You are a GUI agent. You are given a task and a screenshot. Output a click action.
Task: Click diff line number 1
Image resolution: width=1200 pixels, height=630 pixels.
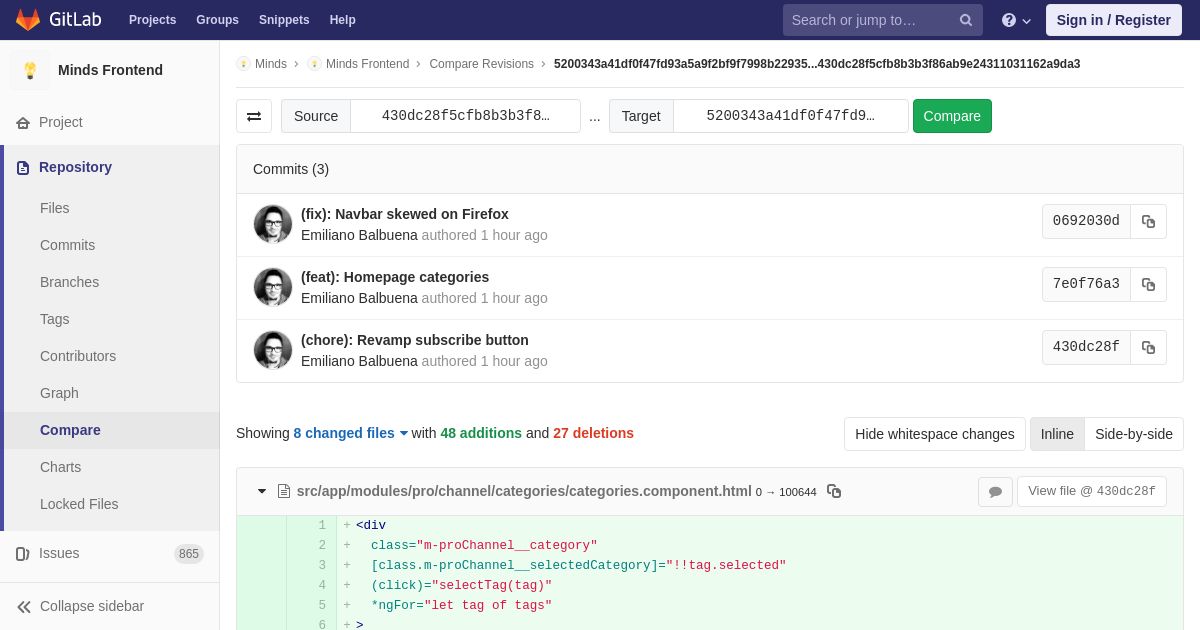[x=322, y=525]
